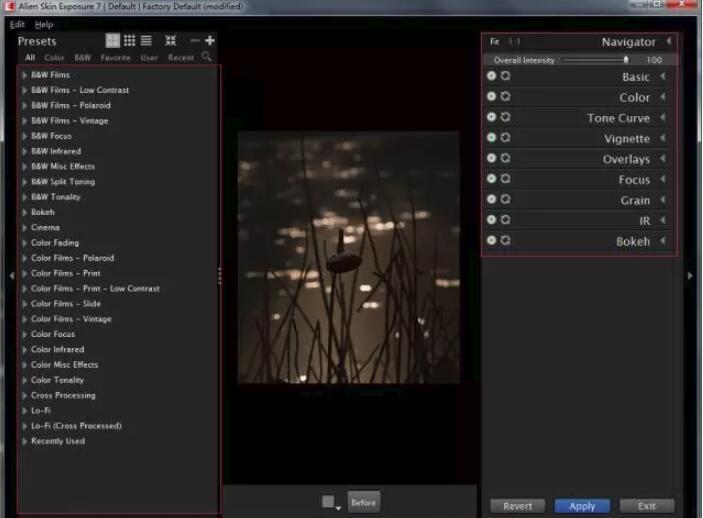
Task: Expand the Color panel arrow
Action: click(x=663, y=97)
